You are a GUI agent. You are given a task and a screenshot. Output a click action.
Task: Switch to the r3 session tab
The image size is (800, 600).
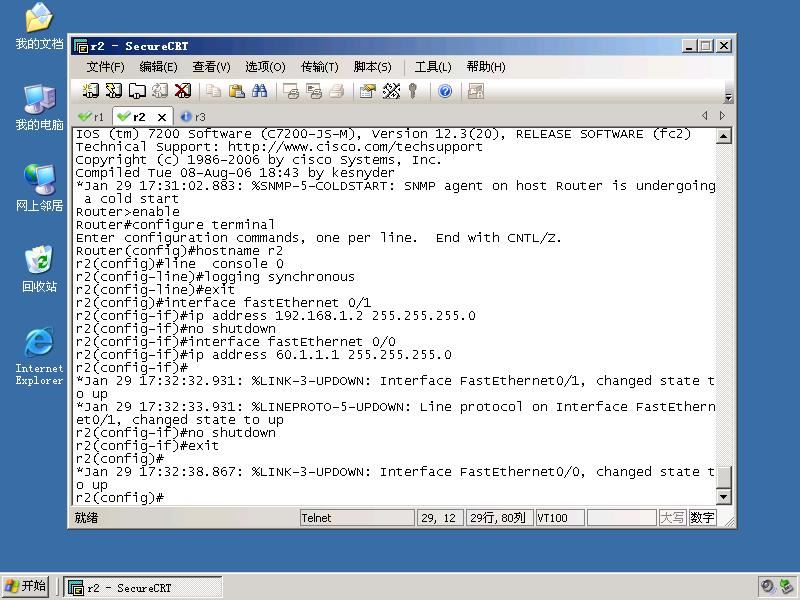[x=193, y=117]
